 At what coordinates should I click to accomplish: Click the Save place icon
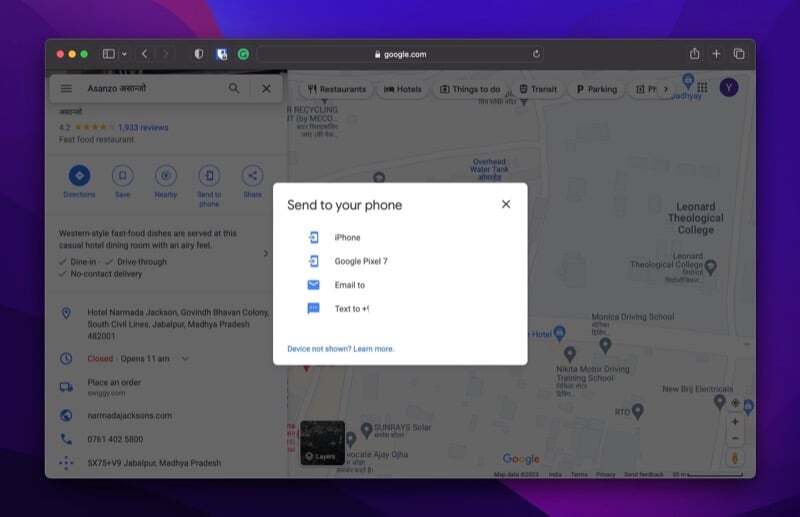122,176
